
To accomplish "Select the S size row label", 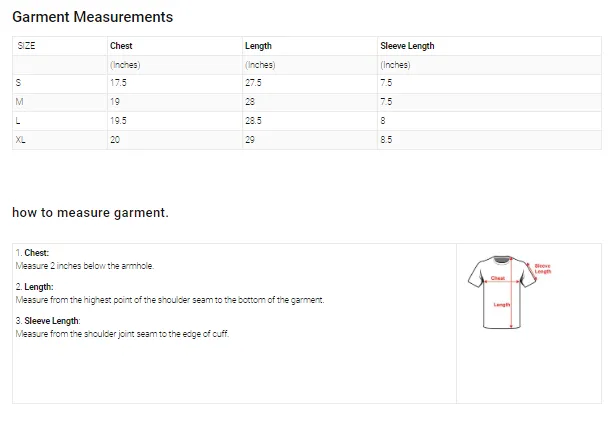I will (18, 83).
